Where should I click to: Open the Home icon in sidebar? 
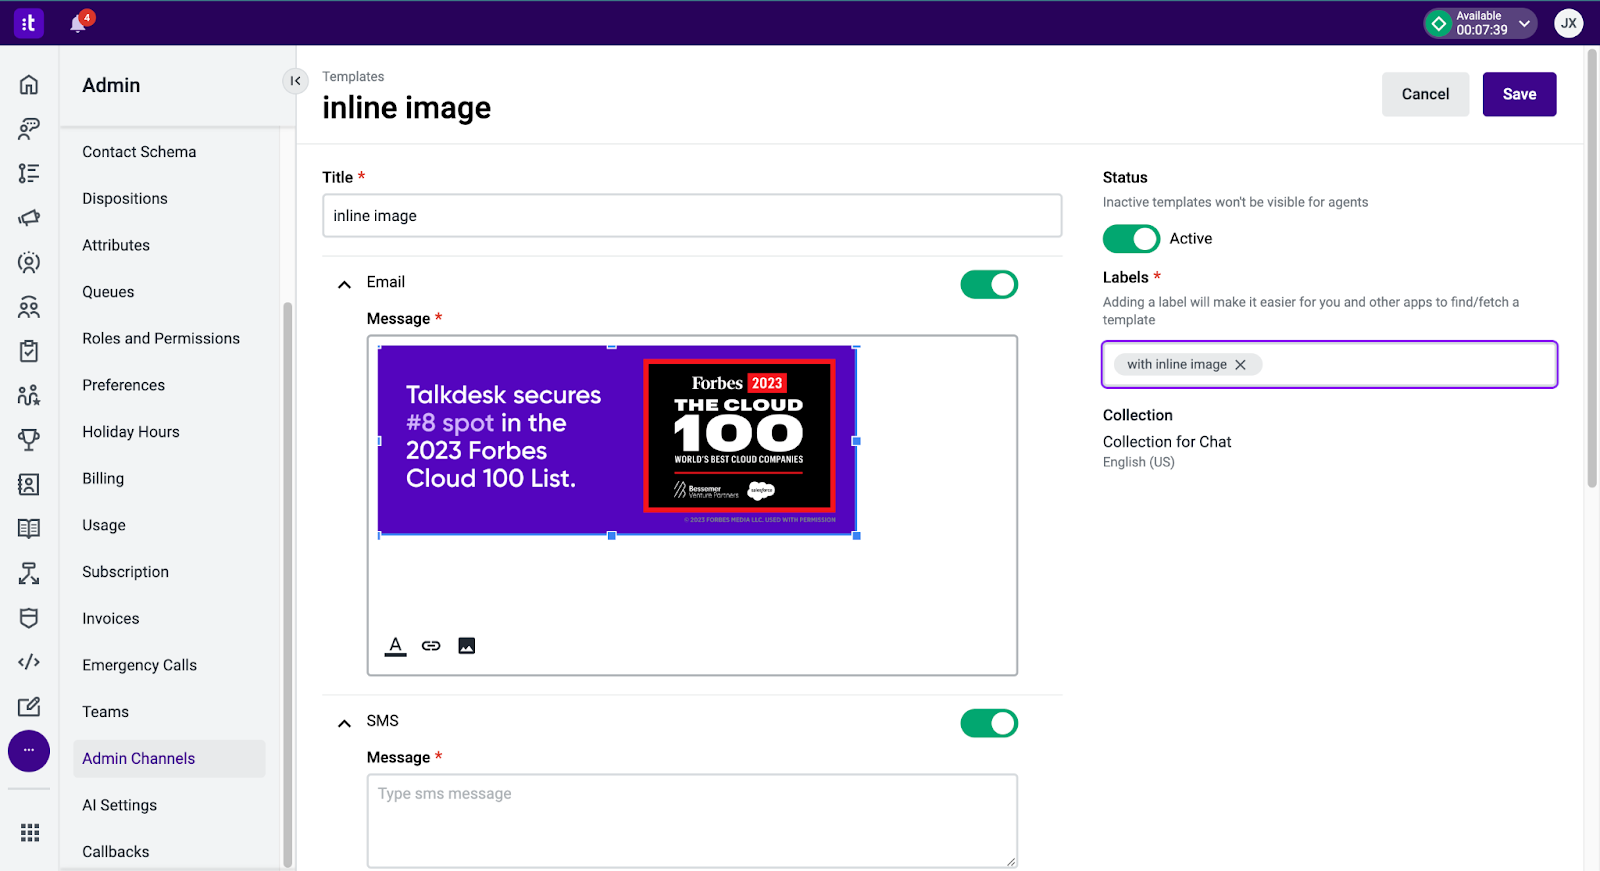[29, 85]
